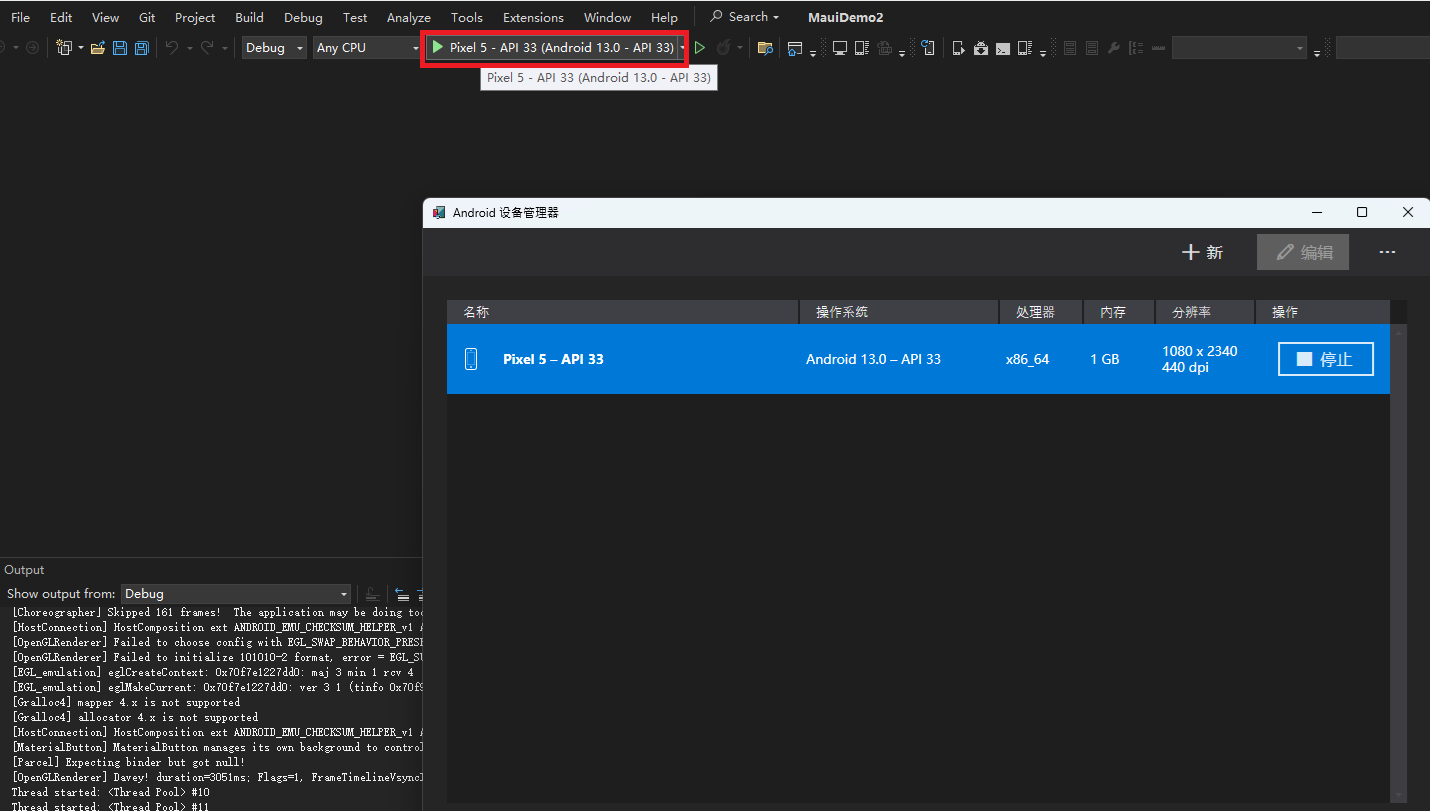This screenshot has width=1430, height=811.
Task: Click the 1080 x 2340 resolution cell
Action: pyautogui.click(x=1200, y=359)
